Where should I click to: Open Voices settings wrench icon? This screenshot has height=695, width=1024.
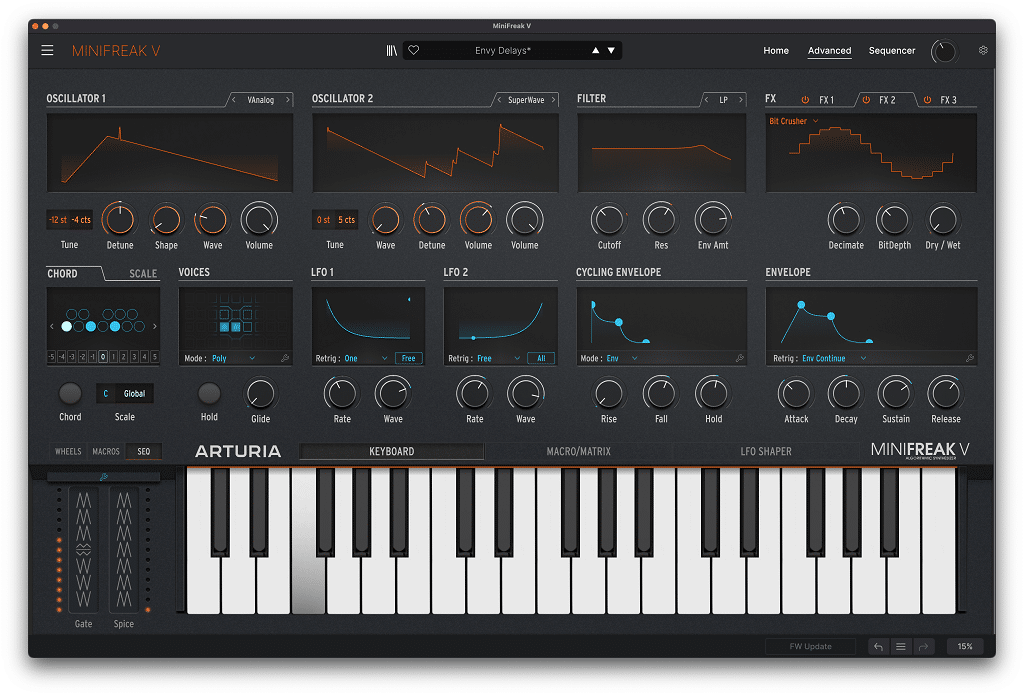(x=285, y=358)
